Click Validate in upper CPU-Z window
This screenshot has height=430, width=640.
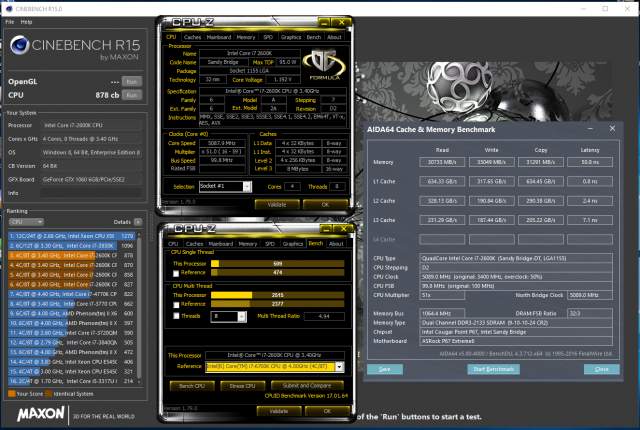click(277, 204)
